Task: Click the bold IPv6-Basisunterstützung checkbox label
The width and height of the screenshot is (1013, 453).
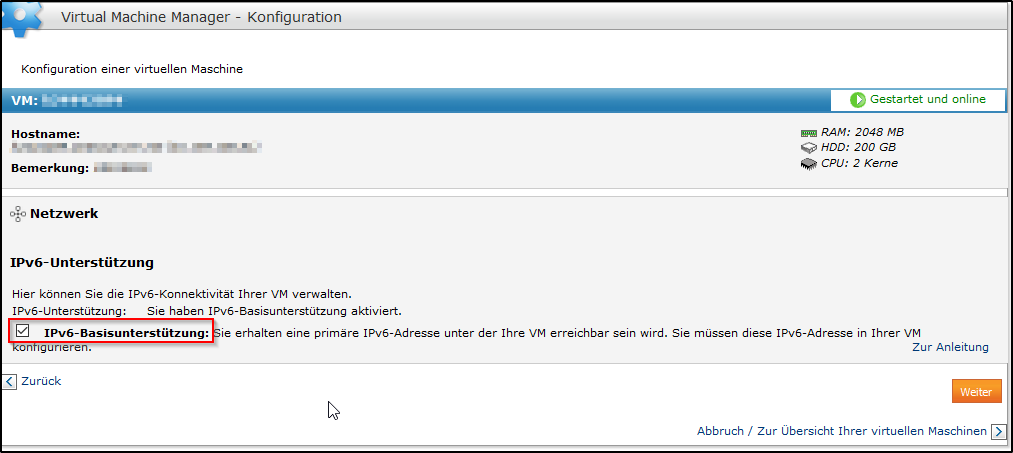Action: 126,332
